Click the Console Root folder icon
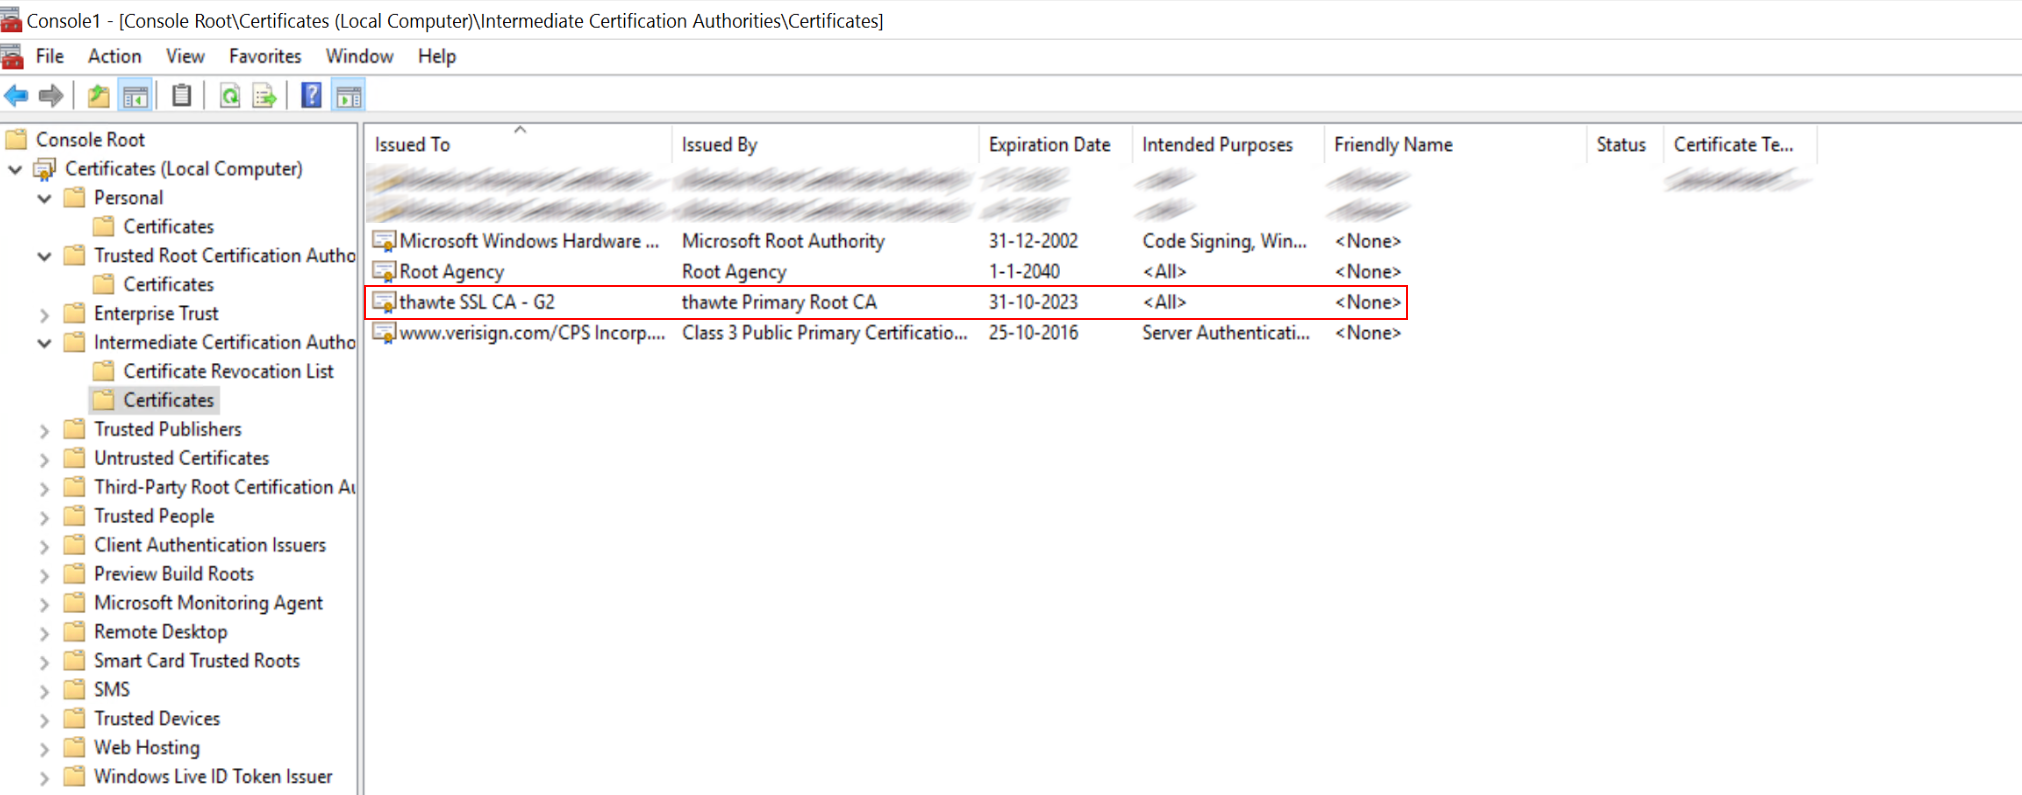The height and width of the screenshot is (795, 2022). pos(16,139)
